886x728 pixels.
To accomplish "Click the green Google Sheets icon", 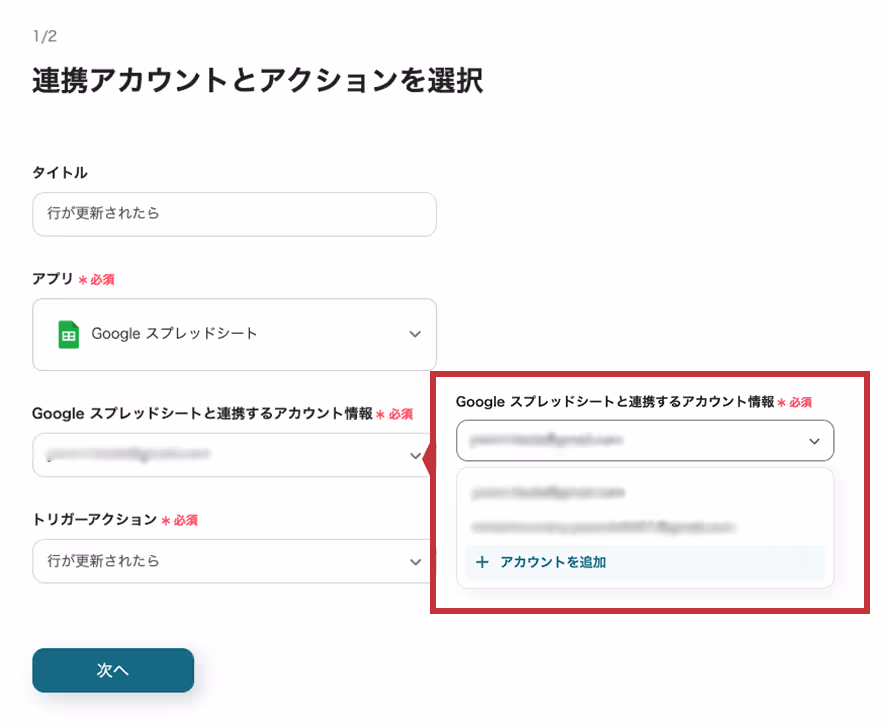I will point(69,335).
